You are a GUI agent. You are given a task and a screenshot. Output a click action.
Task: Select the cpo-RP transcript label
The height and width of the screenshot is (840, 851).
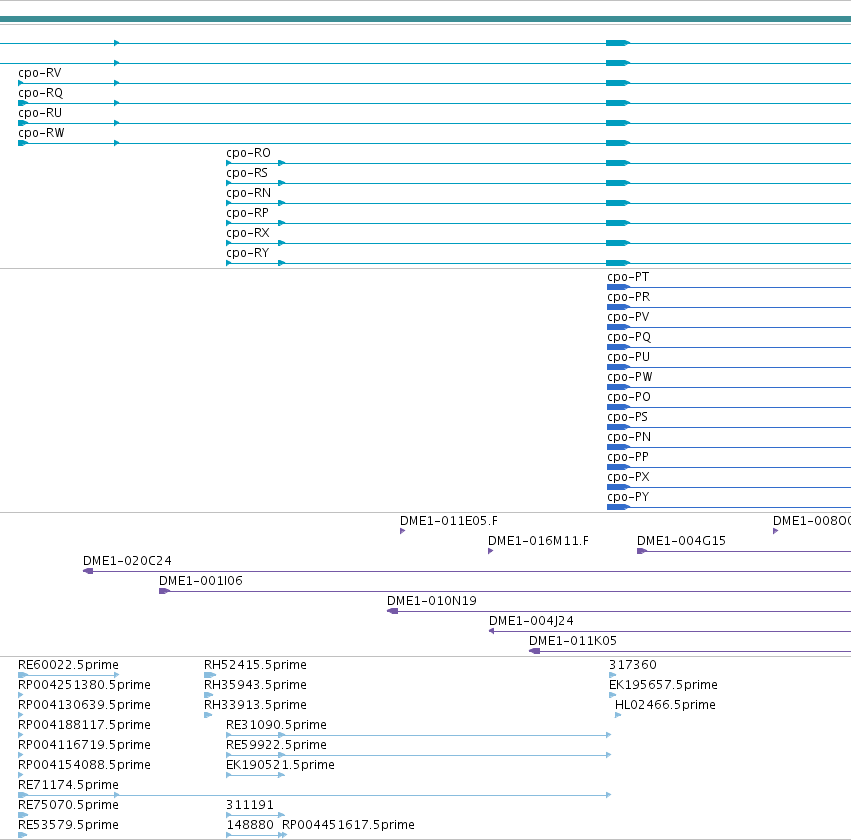247,213
